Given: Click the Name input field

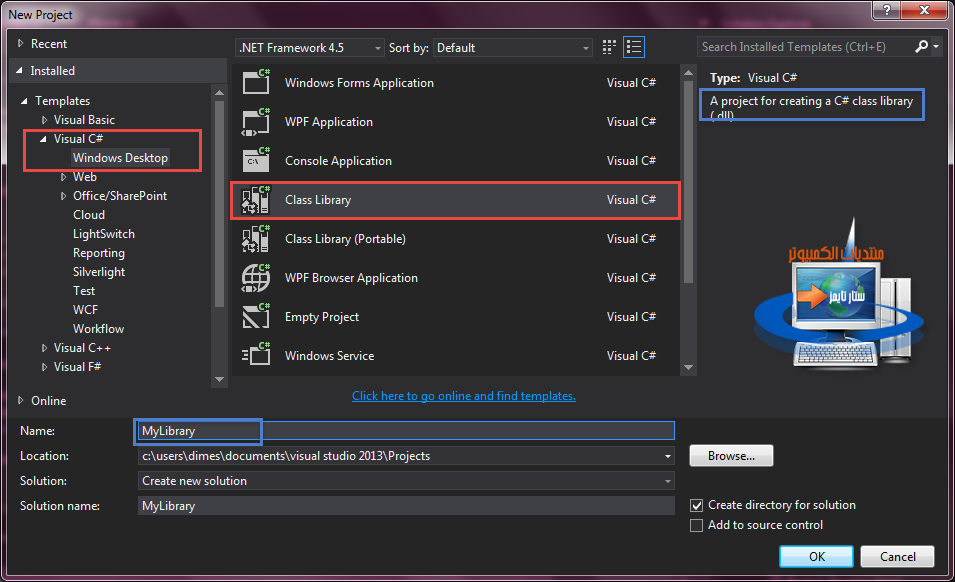Looking at the screenshot, I should point(406,430).
